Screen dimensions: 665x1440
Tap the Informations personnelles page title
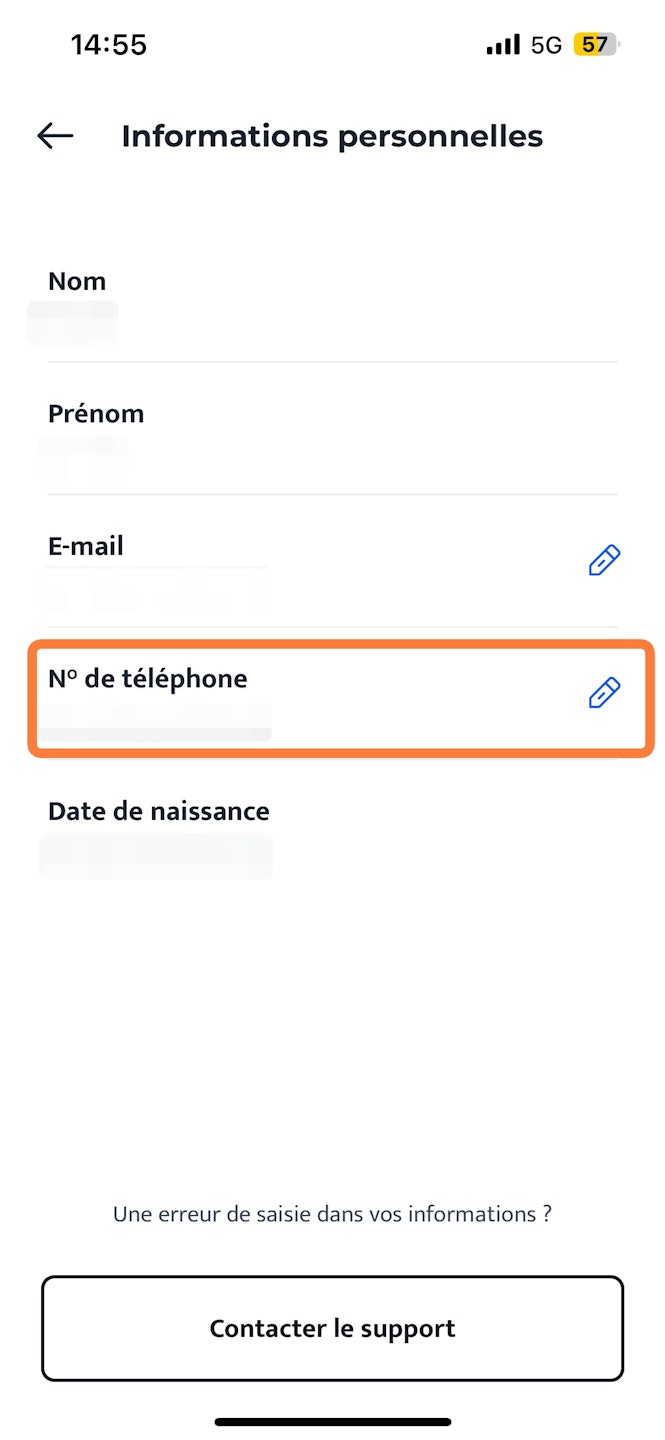332,136
